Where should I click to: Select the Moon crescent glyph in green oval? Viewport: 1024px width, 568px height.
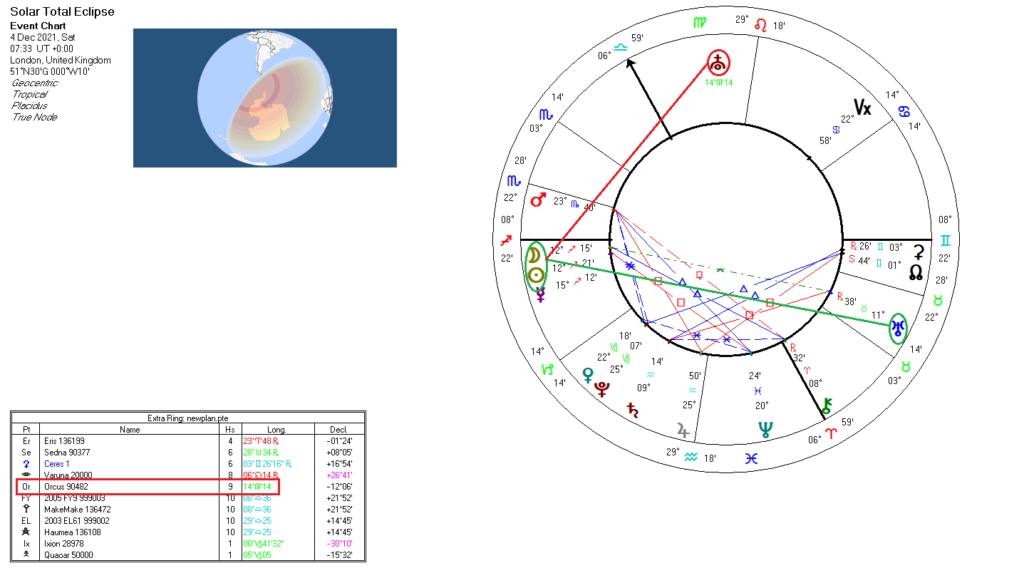[x=536, y=253]
